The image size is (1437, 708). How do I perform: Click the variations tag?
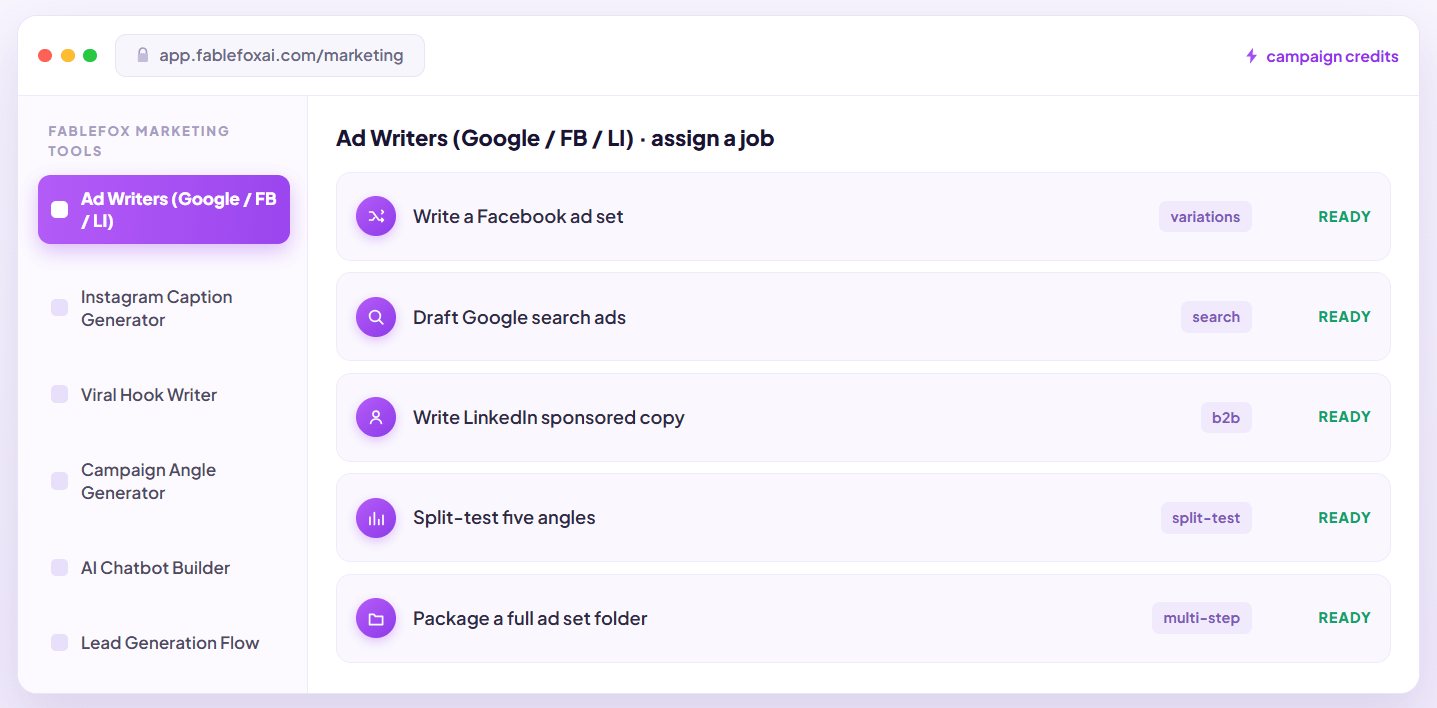(x=1205, y=217)
